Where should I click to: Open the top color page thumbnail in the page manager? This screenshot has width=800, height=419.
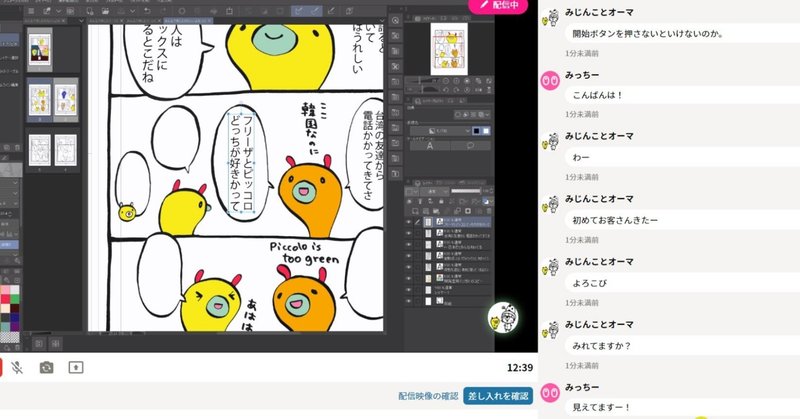pos(39,50)
